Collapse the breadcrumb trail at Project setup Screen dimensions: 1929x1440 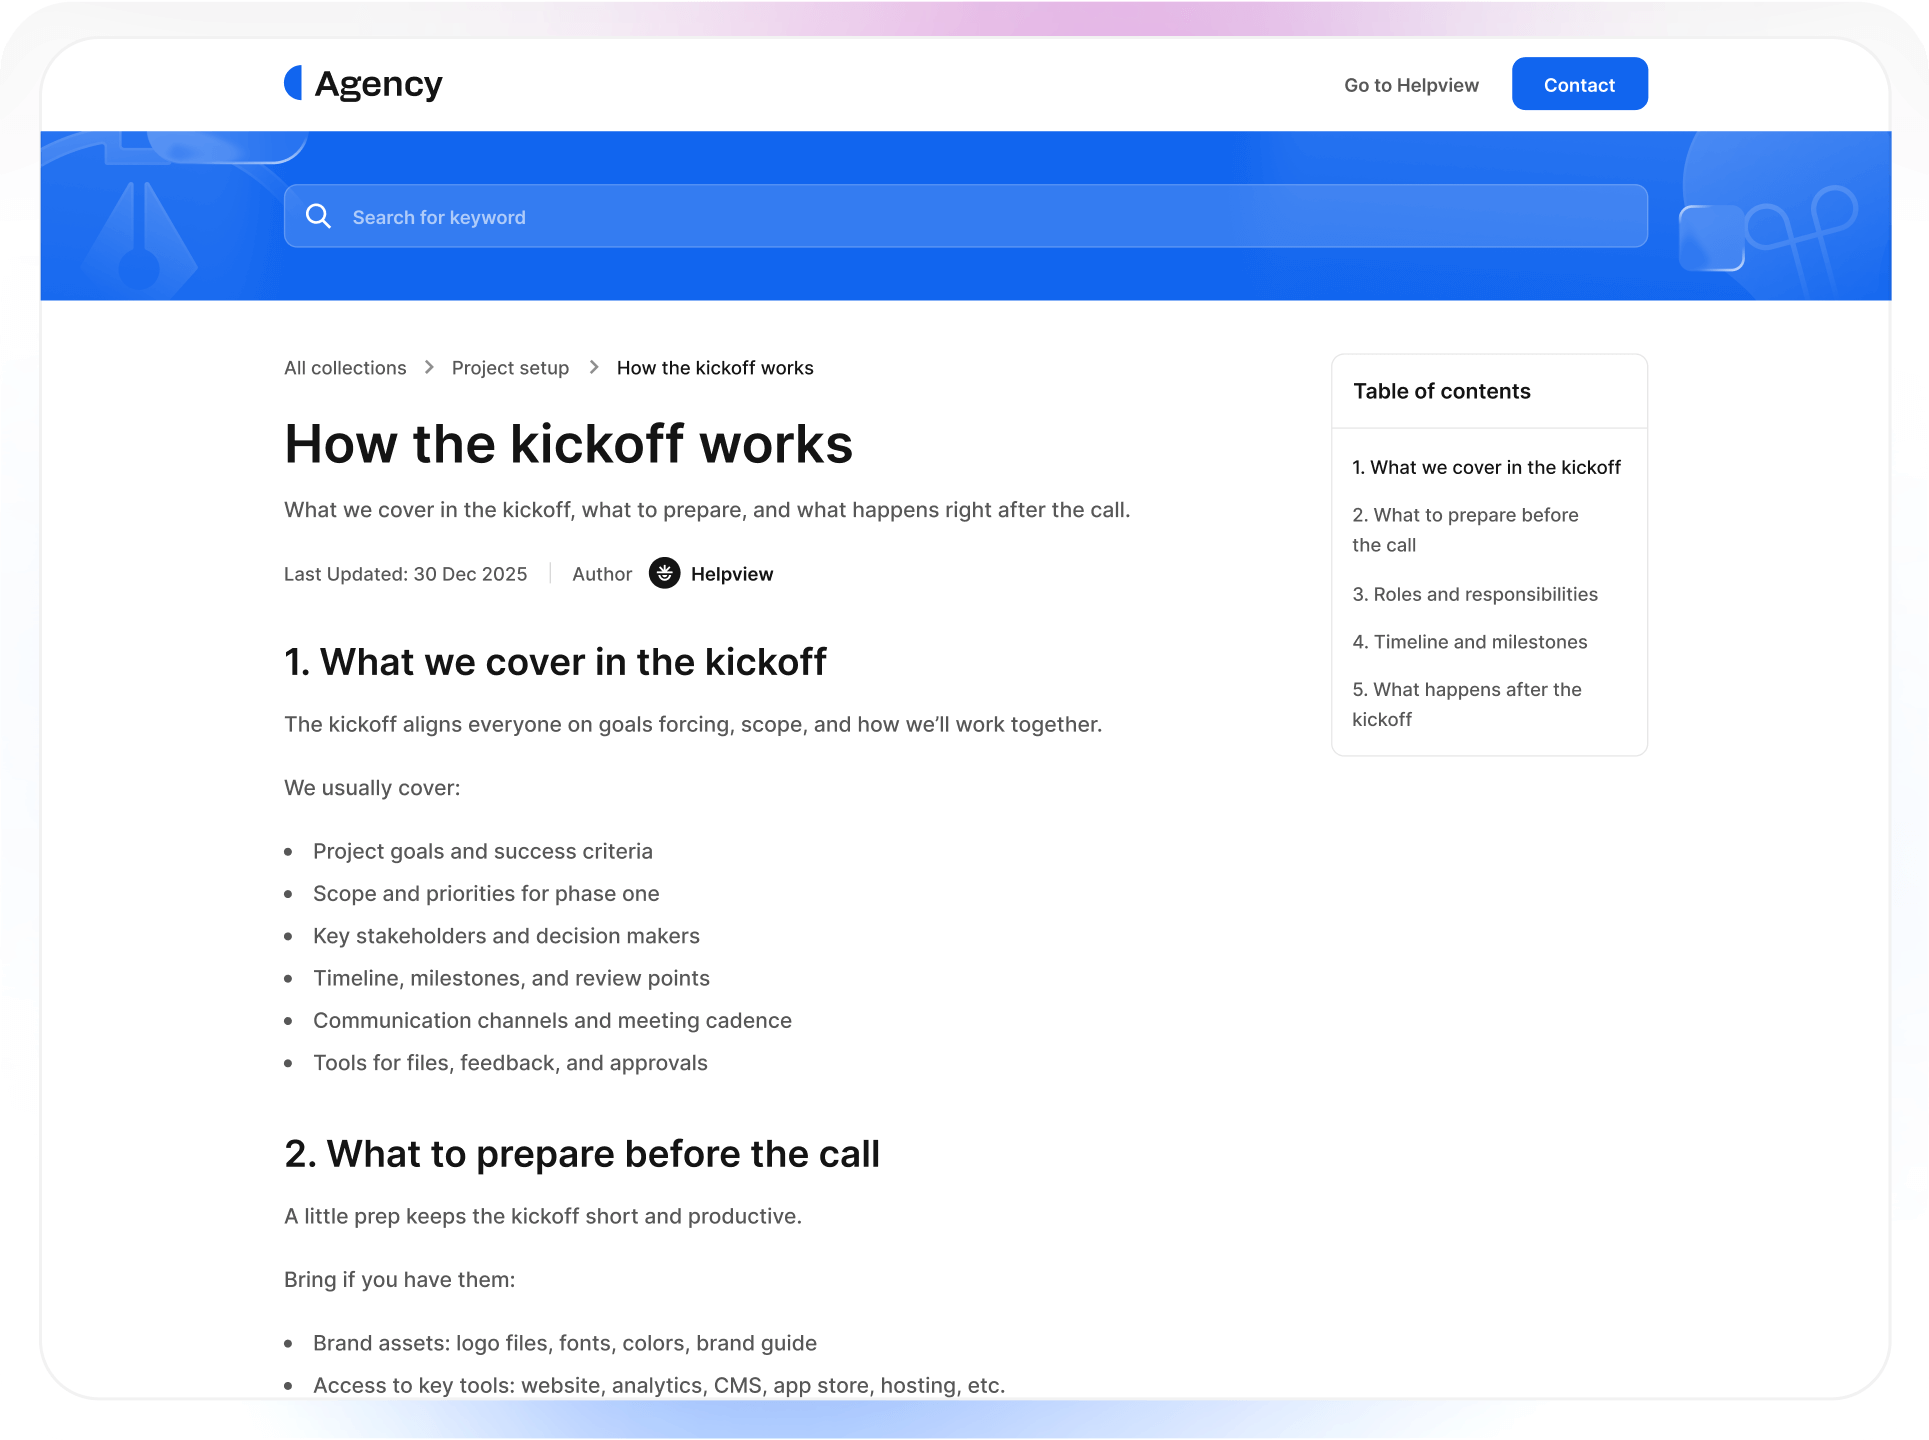(510, 368)
